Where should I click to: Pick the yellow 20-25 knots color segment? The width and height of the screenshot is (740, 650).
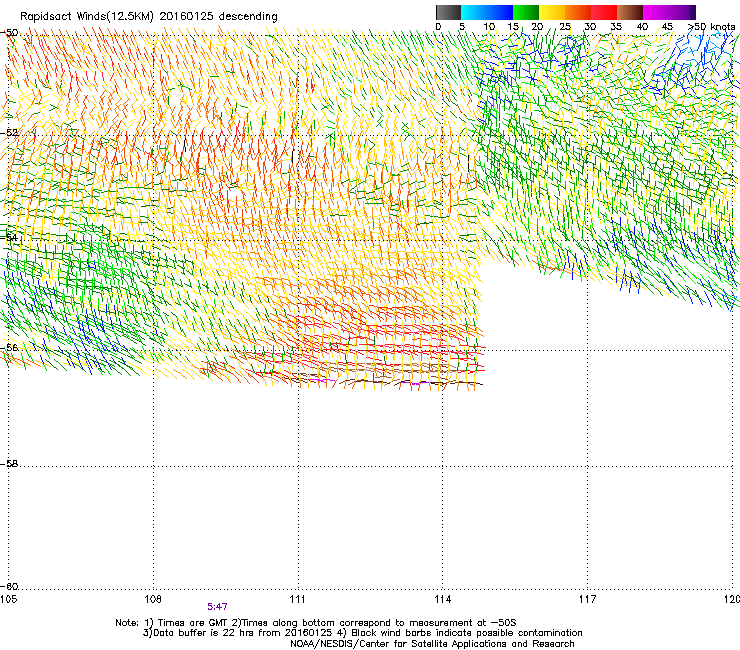pos(552,12)
